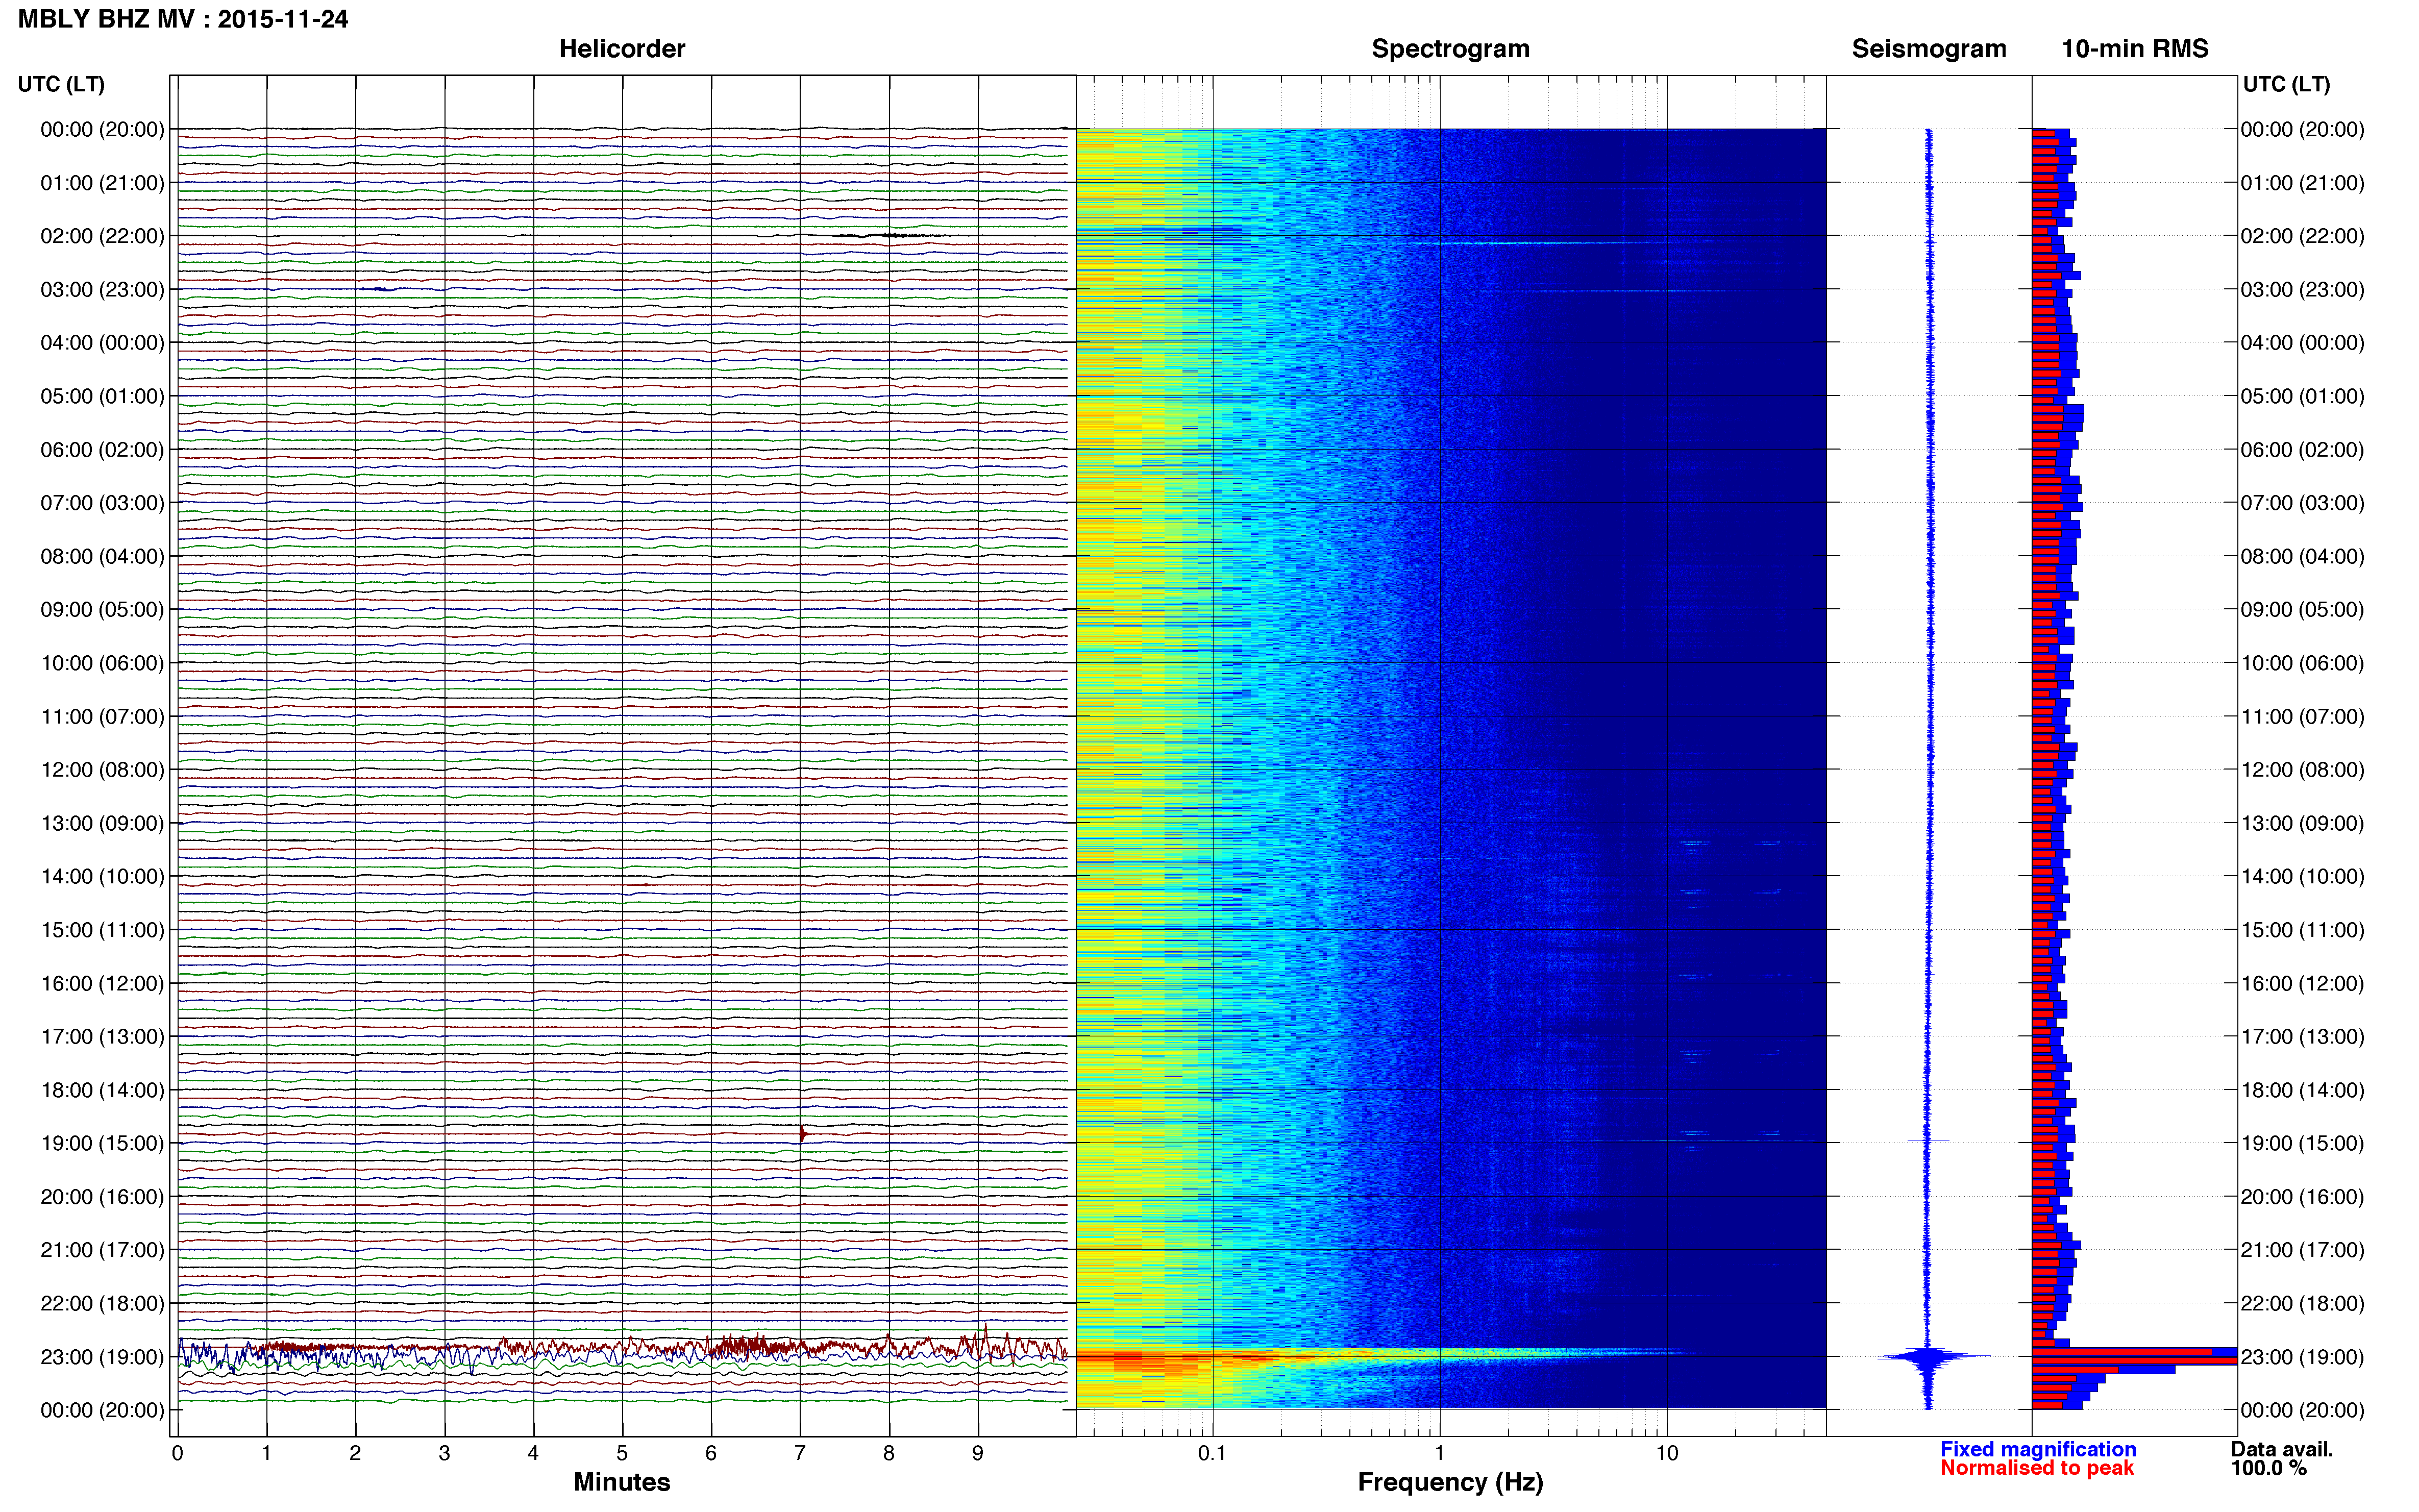Click the left '17:00 (13:00)' time label
The width and height of the screenshot is (2419, 1512).
pos(102,1036)
